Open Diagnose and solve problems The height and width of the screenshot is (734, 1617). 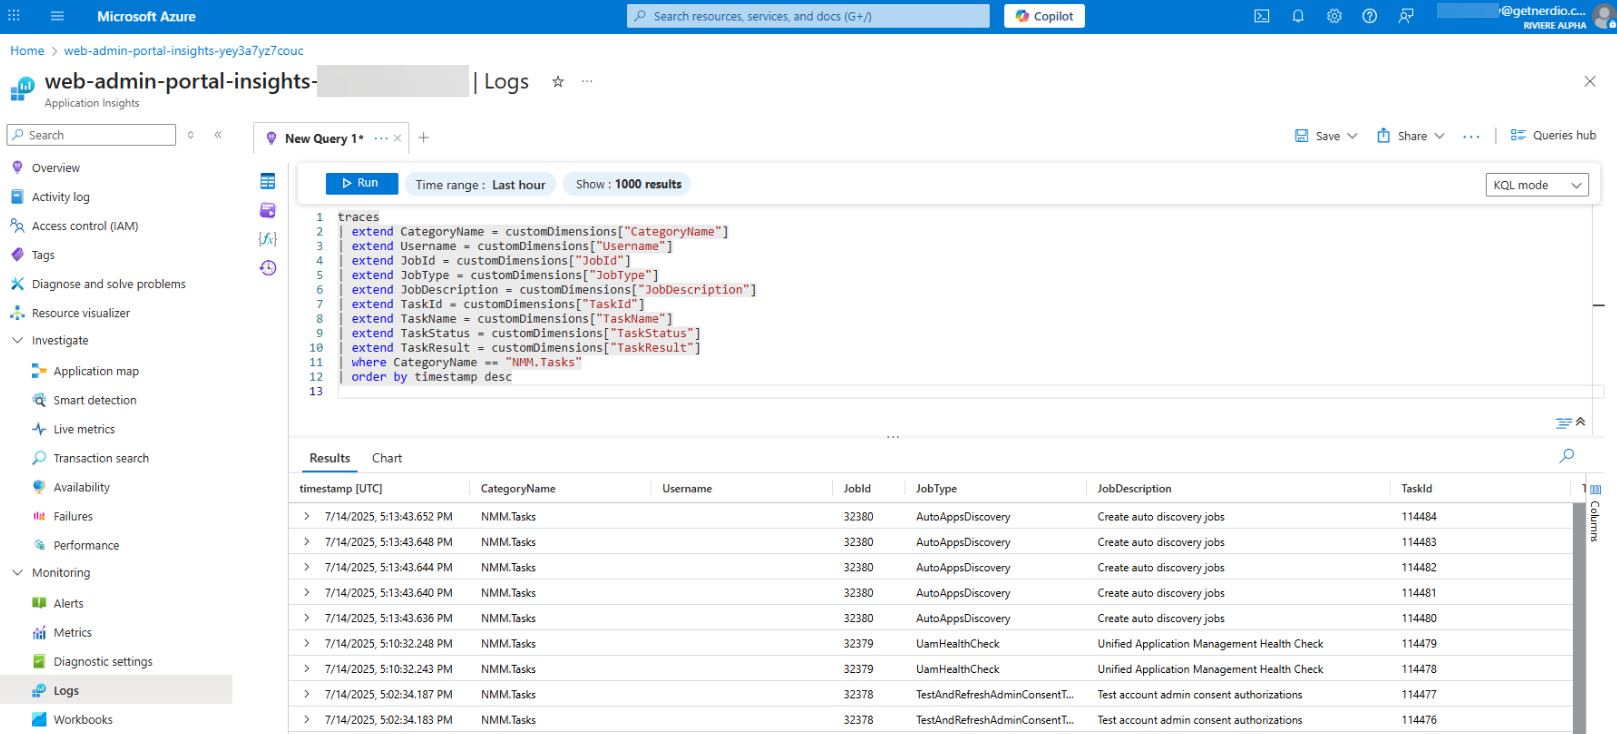(x=109, y=284)
